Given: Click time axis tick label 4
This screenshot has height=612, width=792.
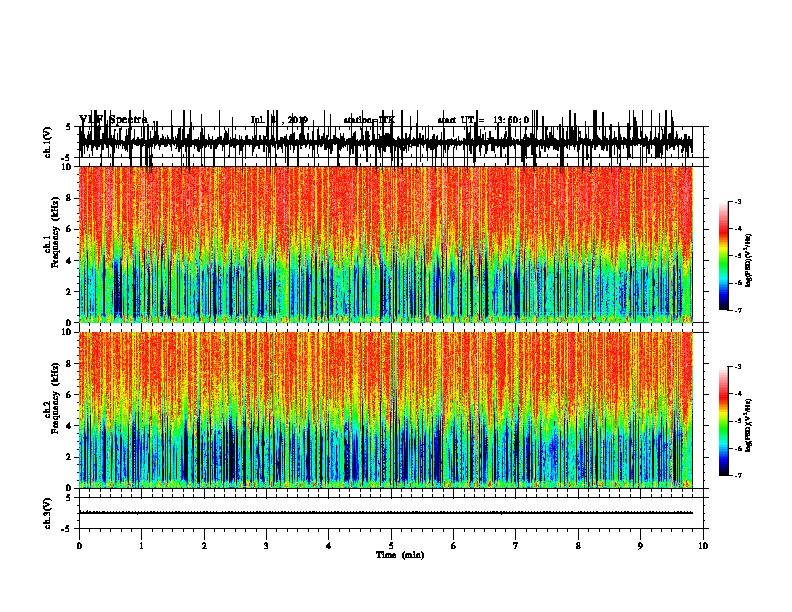Looking at the screenshot, I should pyautogui.click(x=329, y=546).
